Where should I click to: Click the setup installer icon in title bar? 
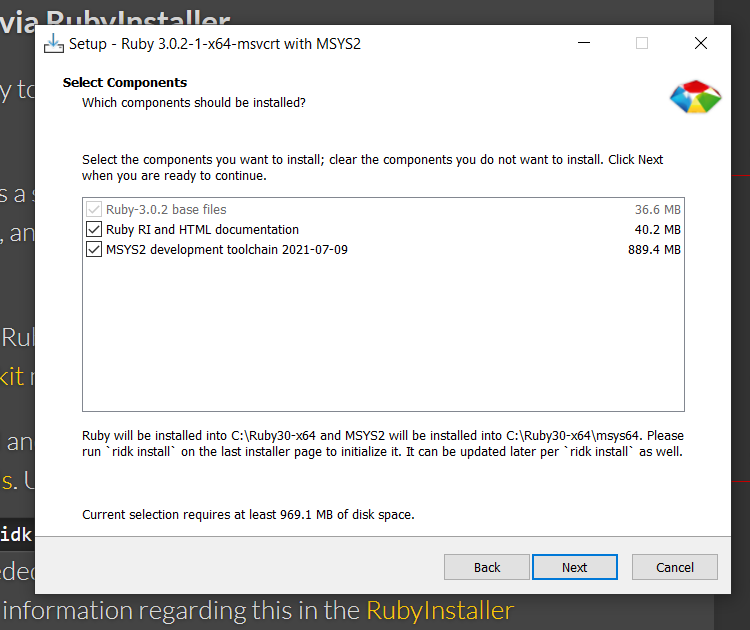[x=54, y=44]
